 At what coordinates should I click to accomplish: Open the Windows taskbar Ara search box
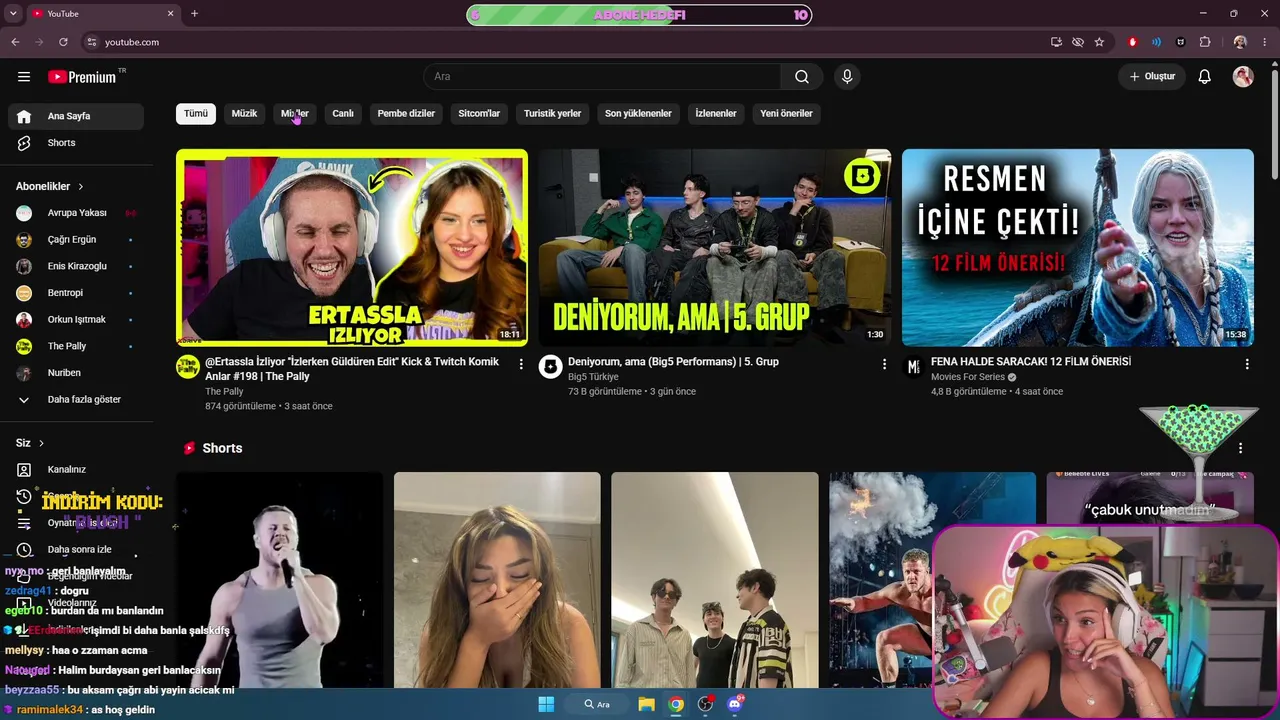(598, 704)
